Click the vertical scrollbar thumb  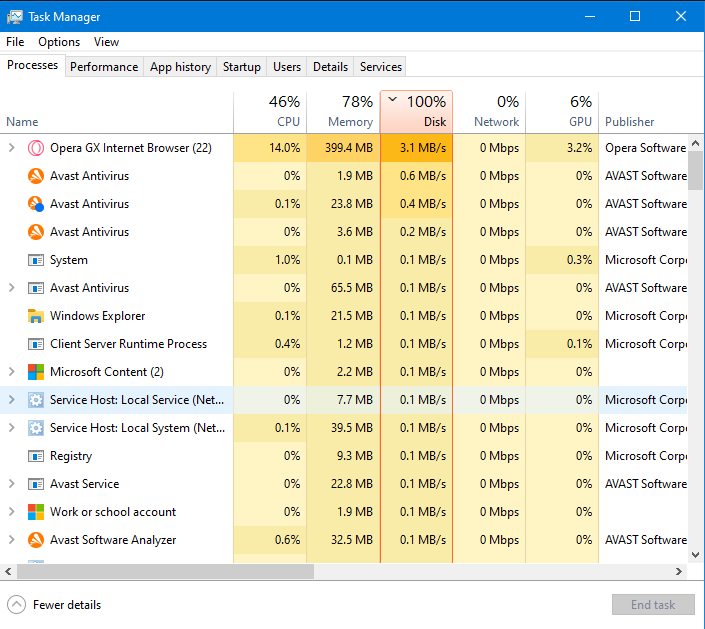tap(696, 171)
